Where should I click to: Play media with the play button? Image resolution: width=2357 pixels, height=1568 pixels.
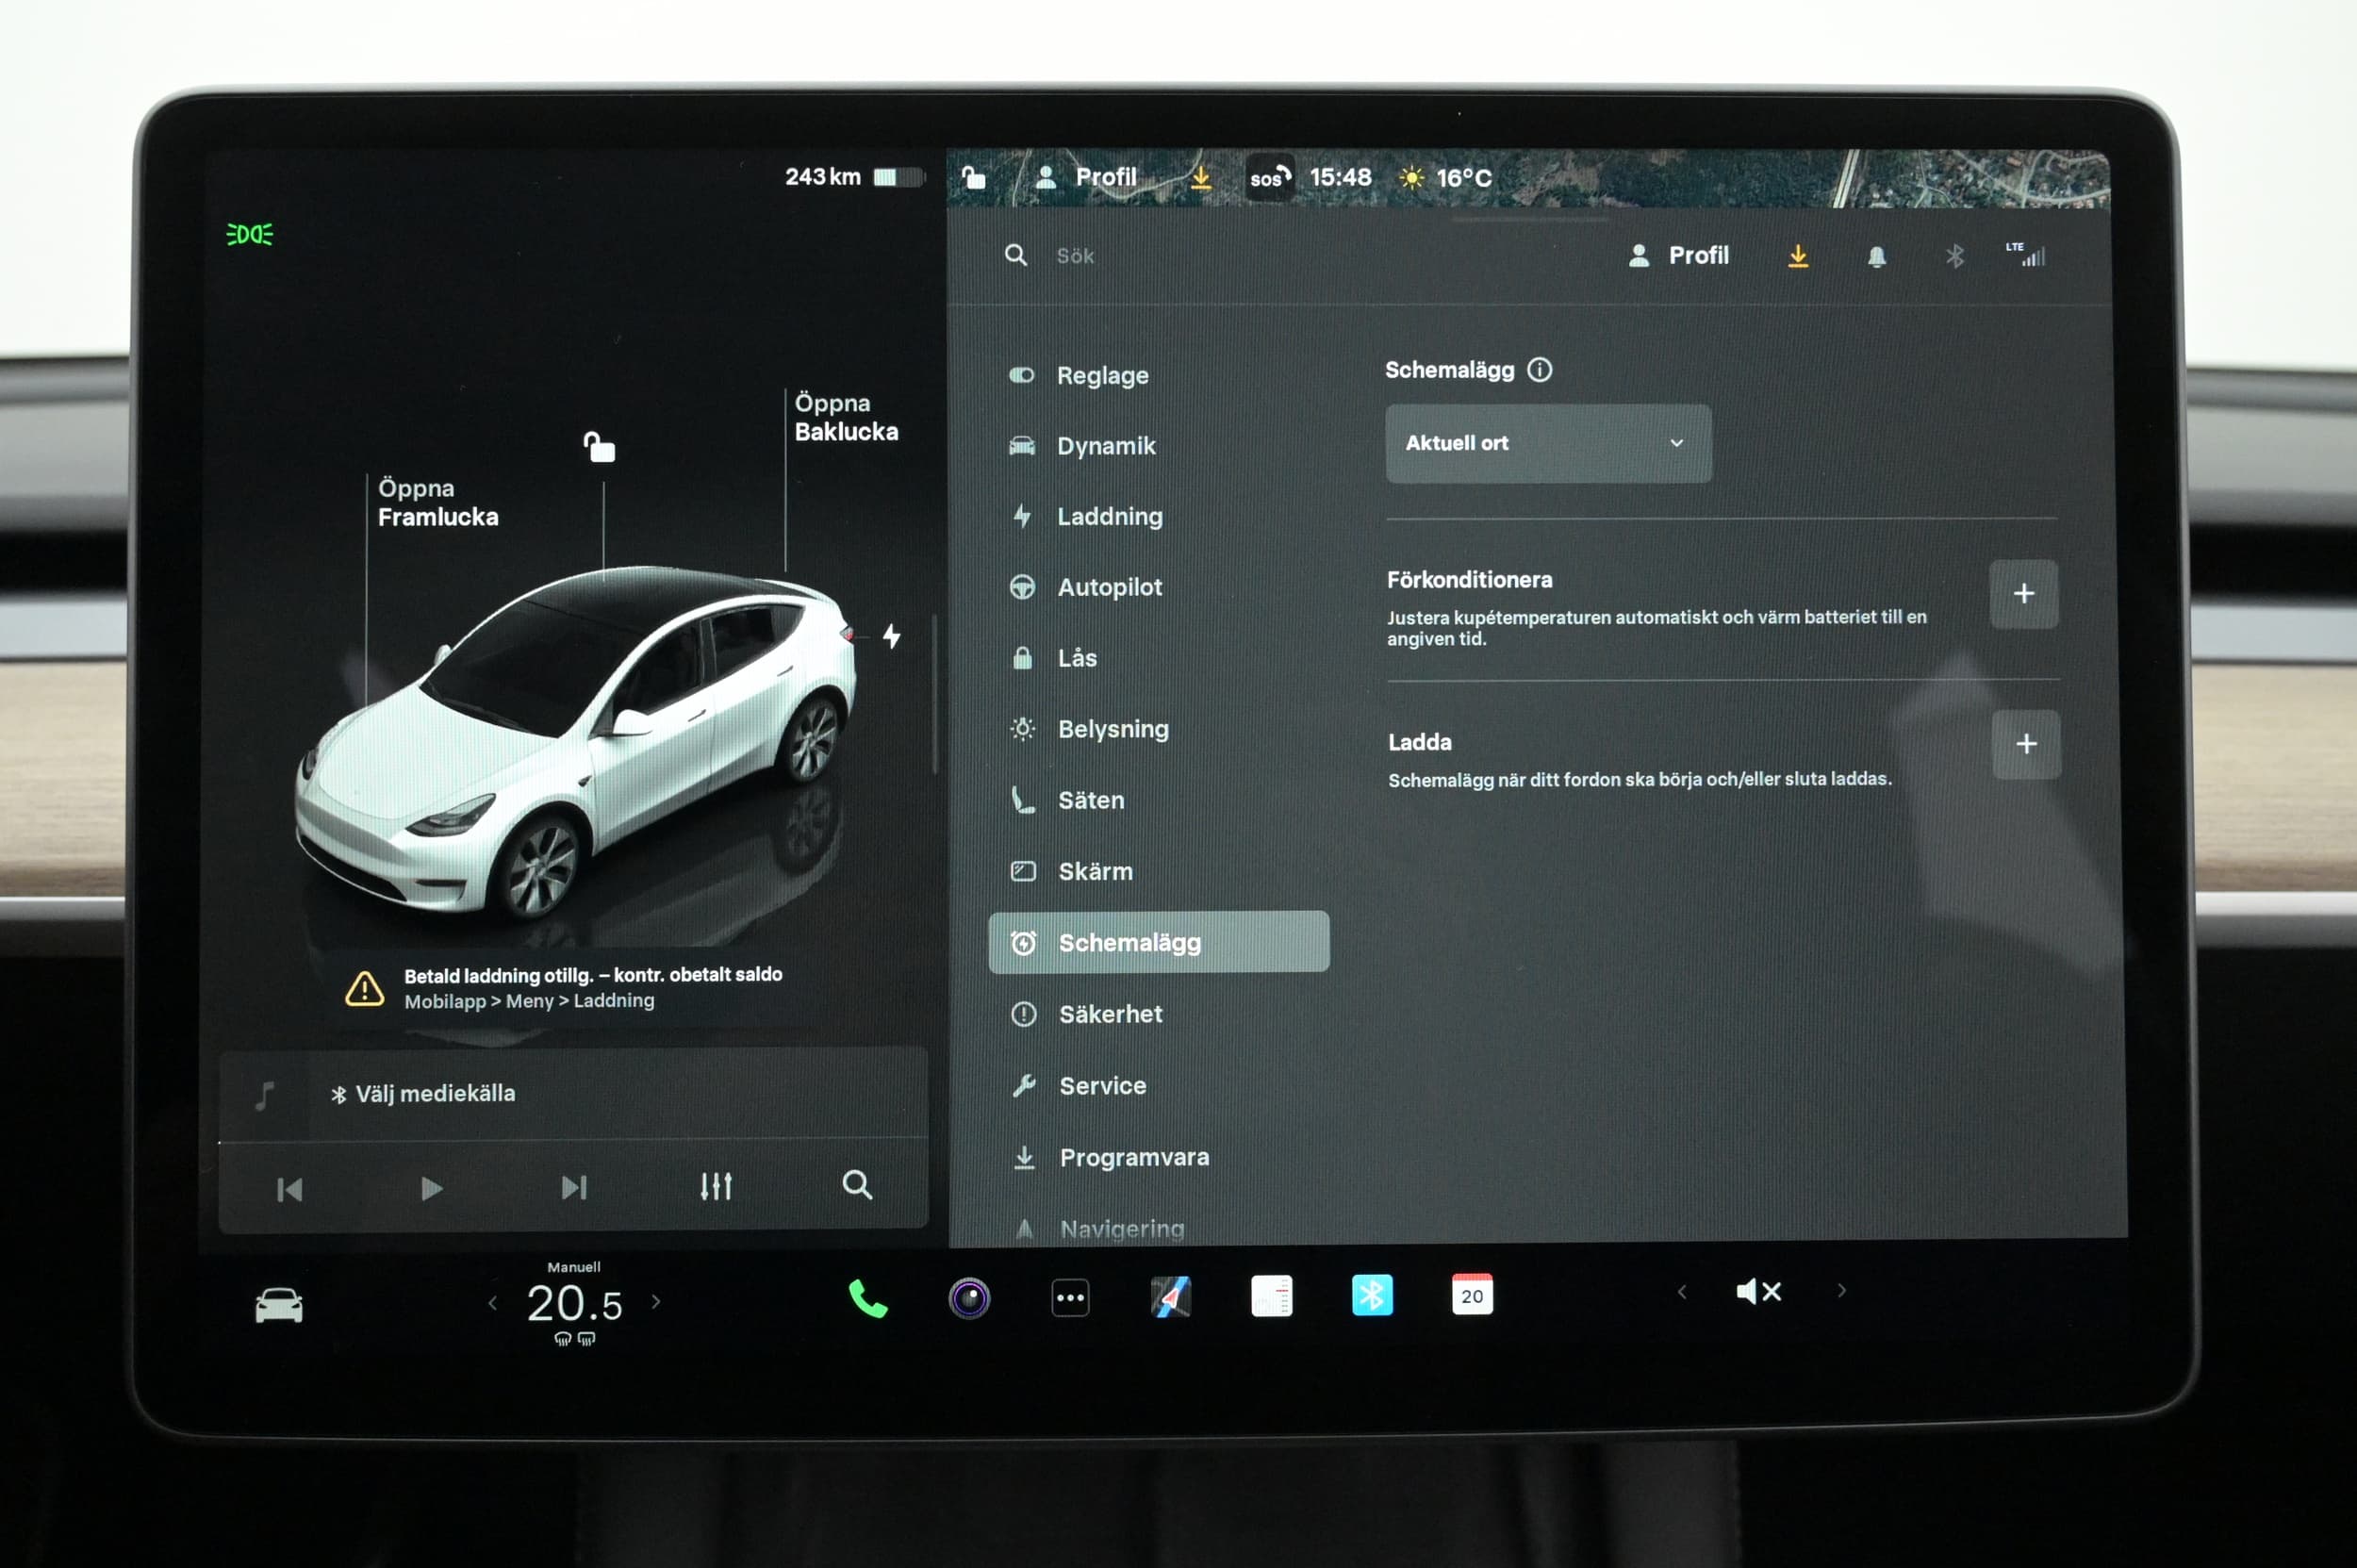tap(432, 1188)
